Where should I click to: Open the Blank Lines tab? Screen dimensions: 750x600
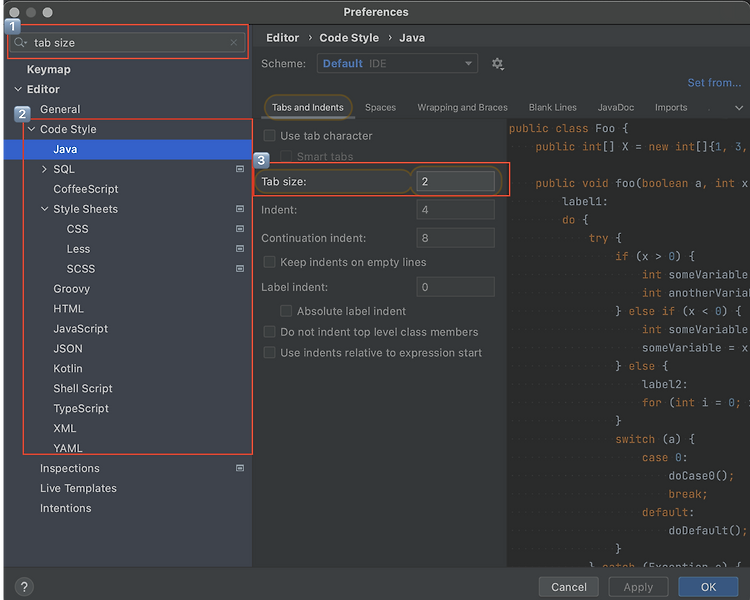pyautogui.click(x=552, y=108)
